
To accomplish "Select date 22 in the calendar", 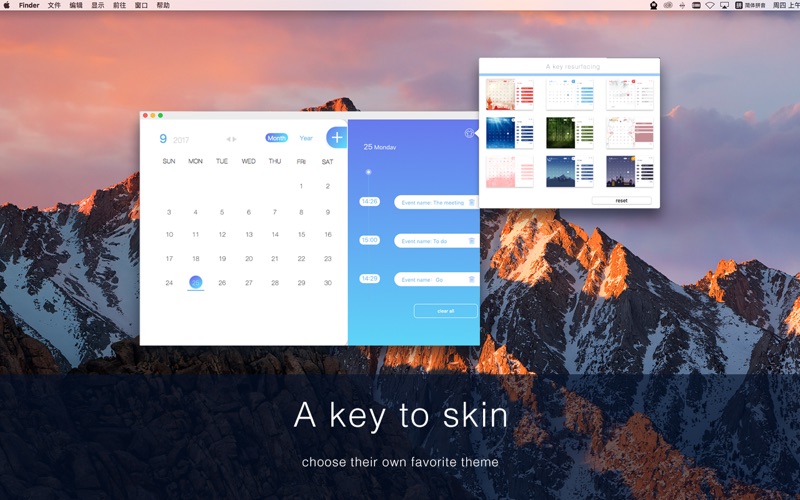I will coord(301,259).
